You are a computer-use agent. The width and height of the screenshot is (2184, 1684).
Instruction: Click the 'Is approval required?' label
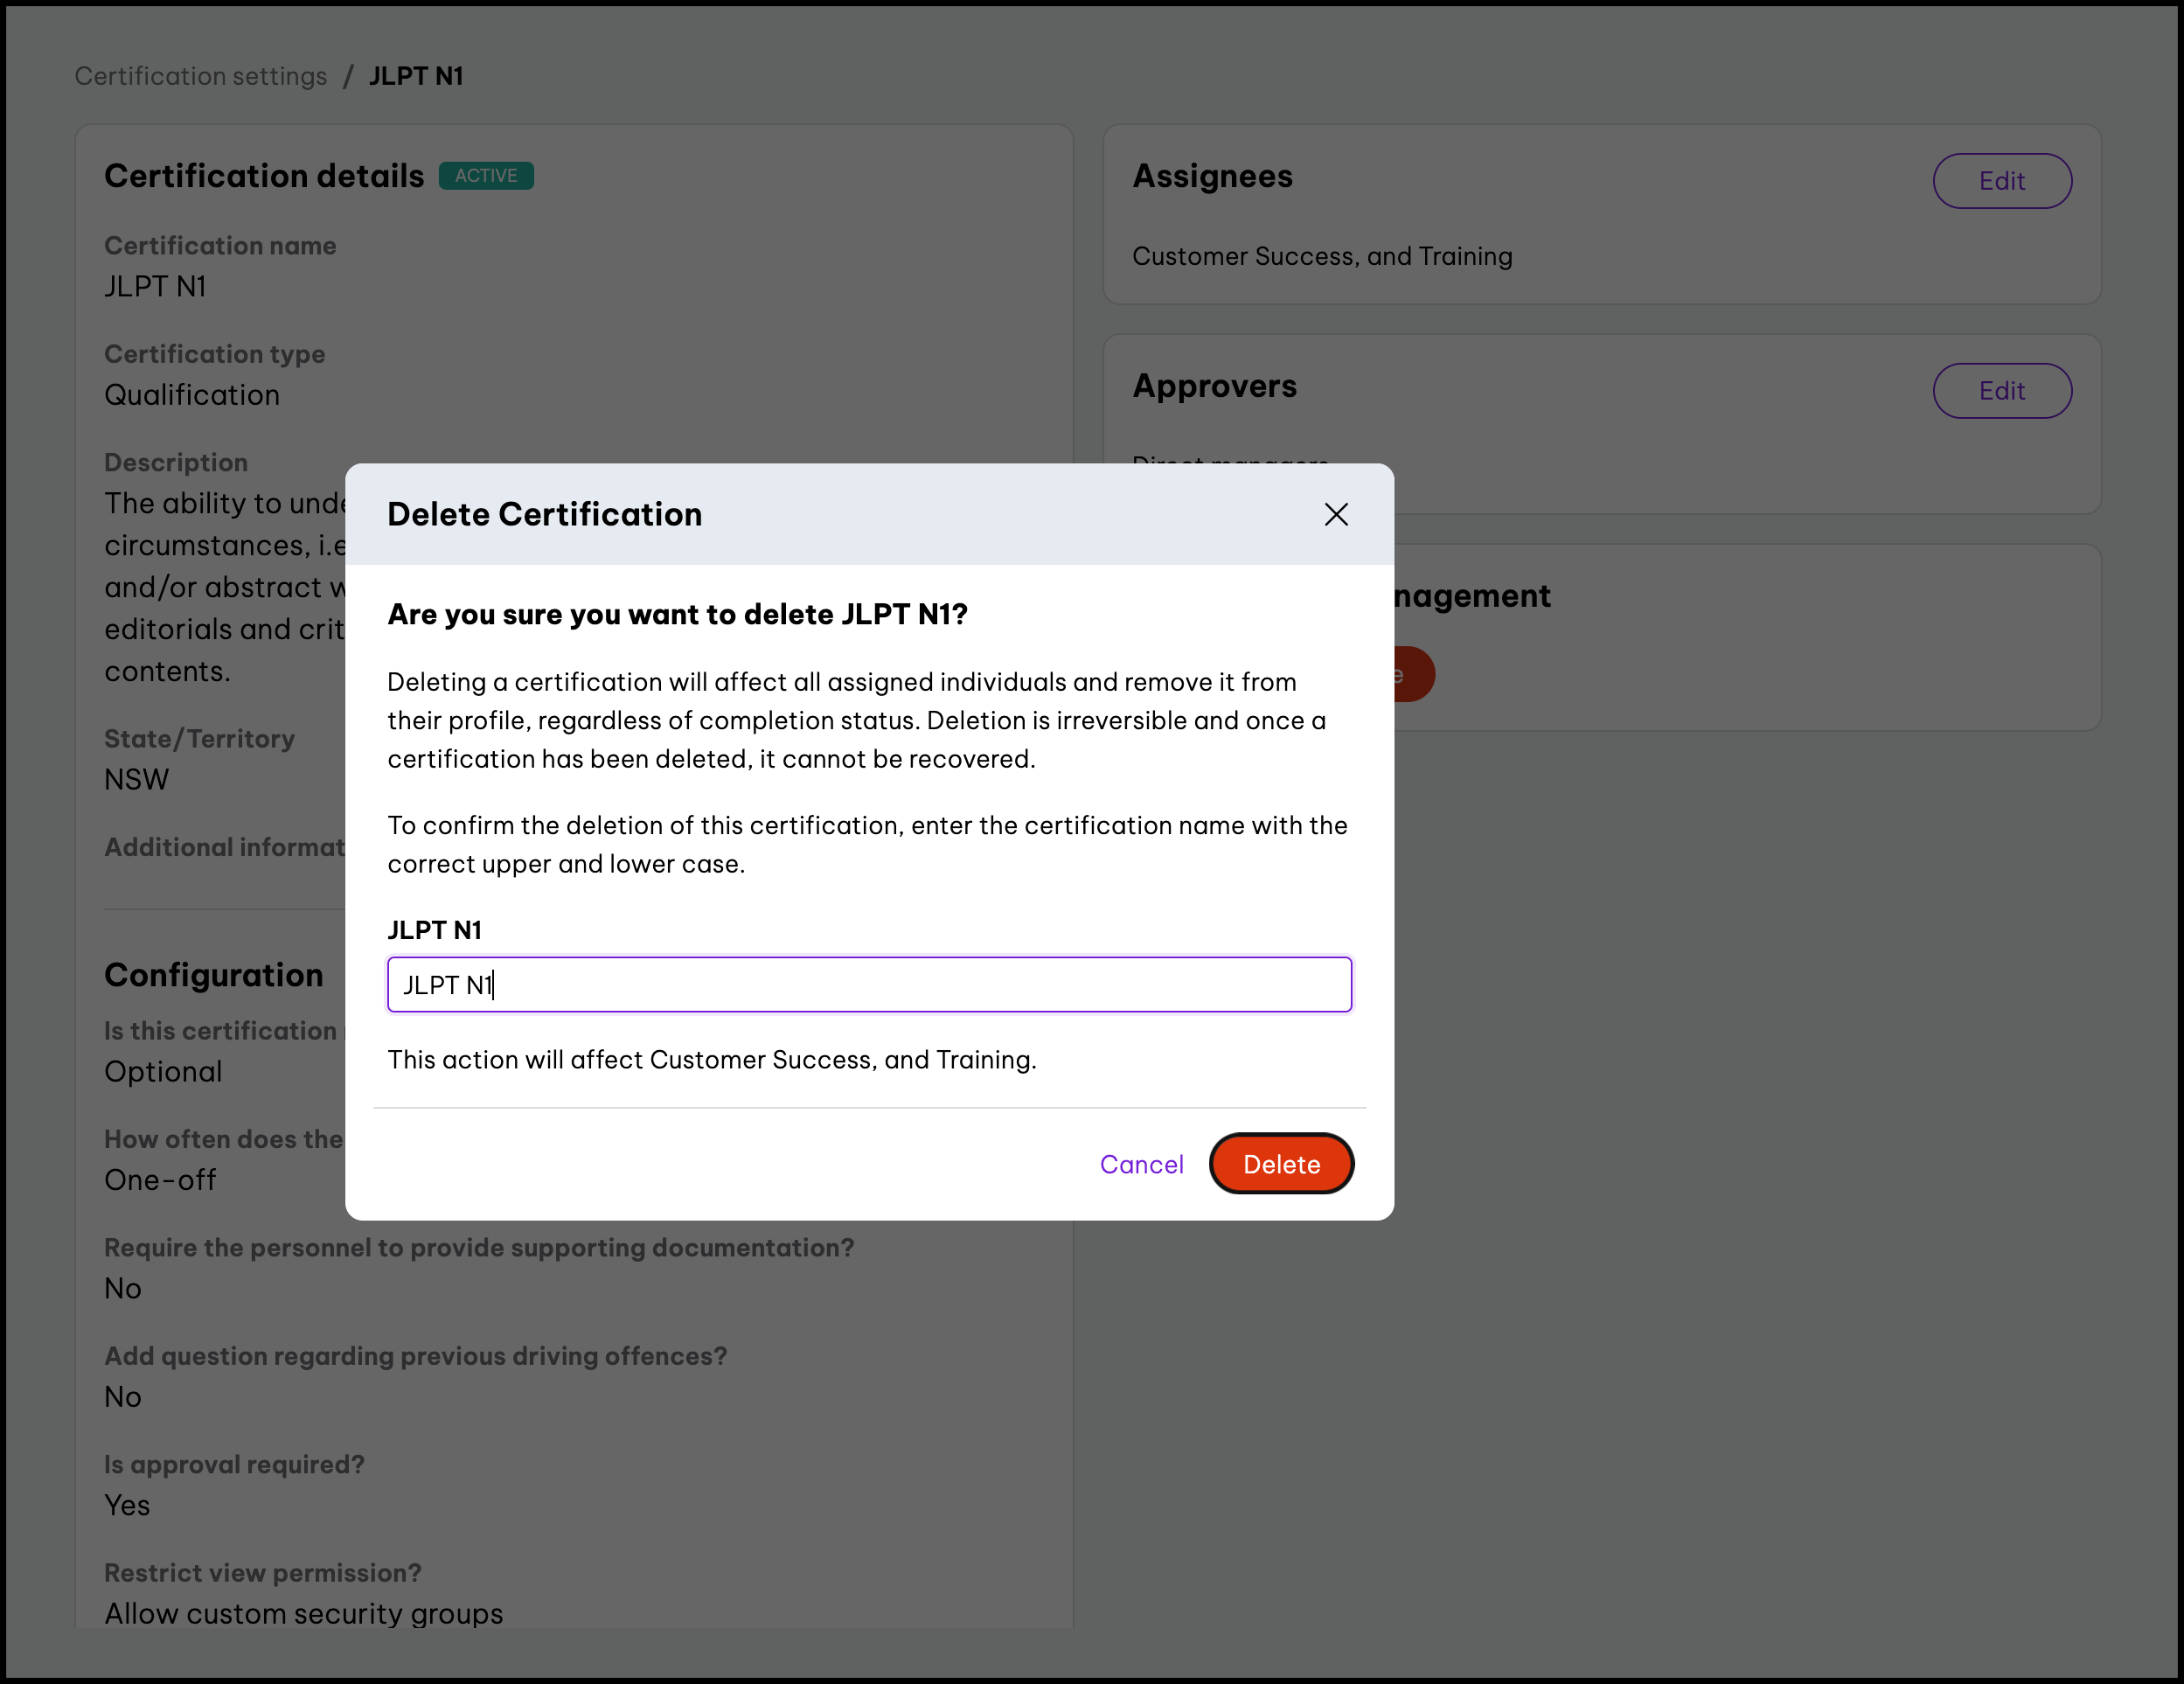coord(234,1465)
